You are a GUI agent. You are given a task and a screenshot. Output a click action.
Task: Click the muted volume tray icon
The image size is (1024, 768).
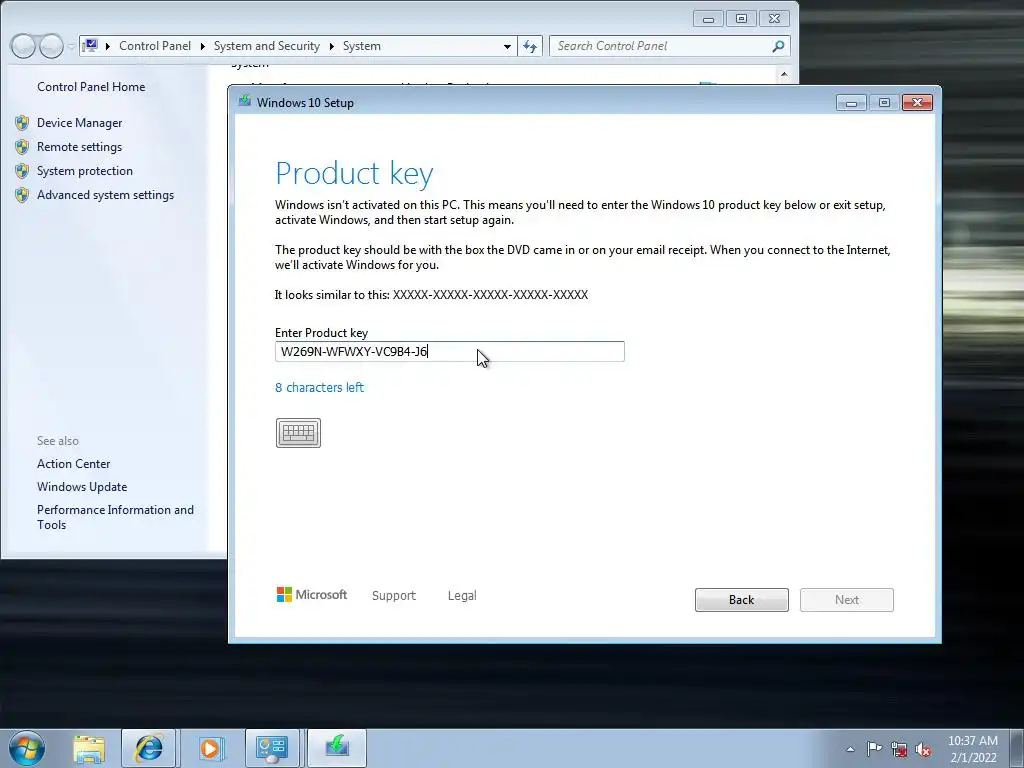923,750
